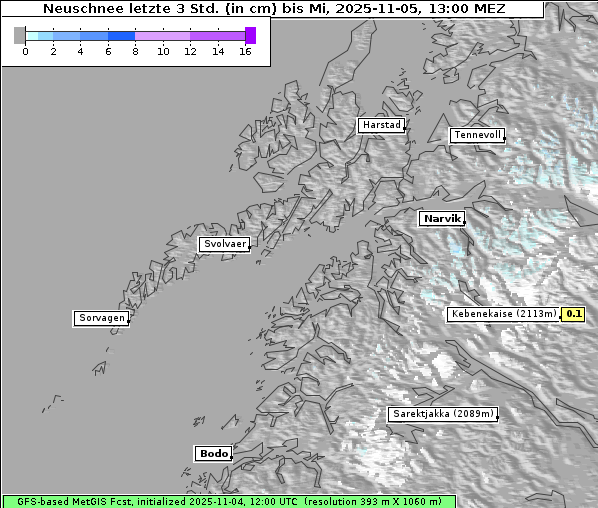The height and width of the screenshot is (508, 598).
Task: Click the Narvik city label
Action: pyautogui.click(x=442, y=219)
